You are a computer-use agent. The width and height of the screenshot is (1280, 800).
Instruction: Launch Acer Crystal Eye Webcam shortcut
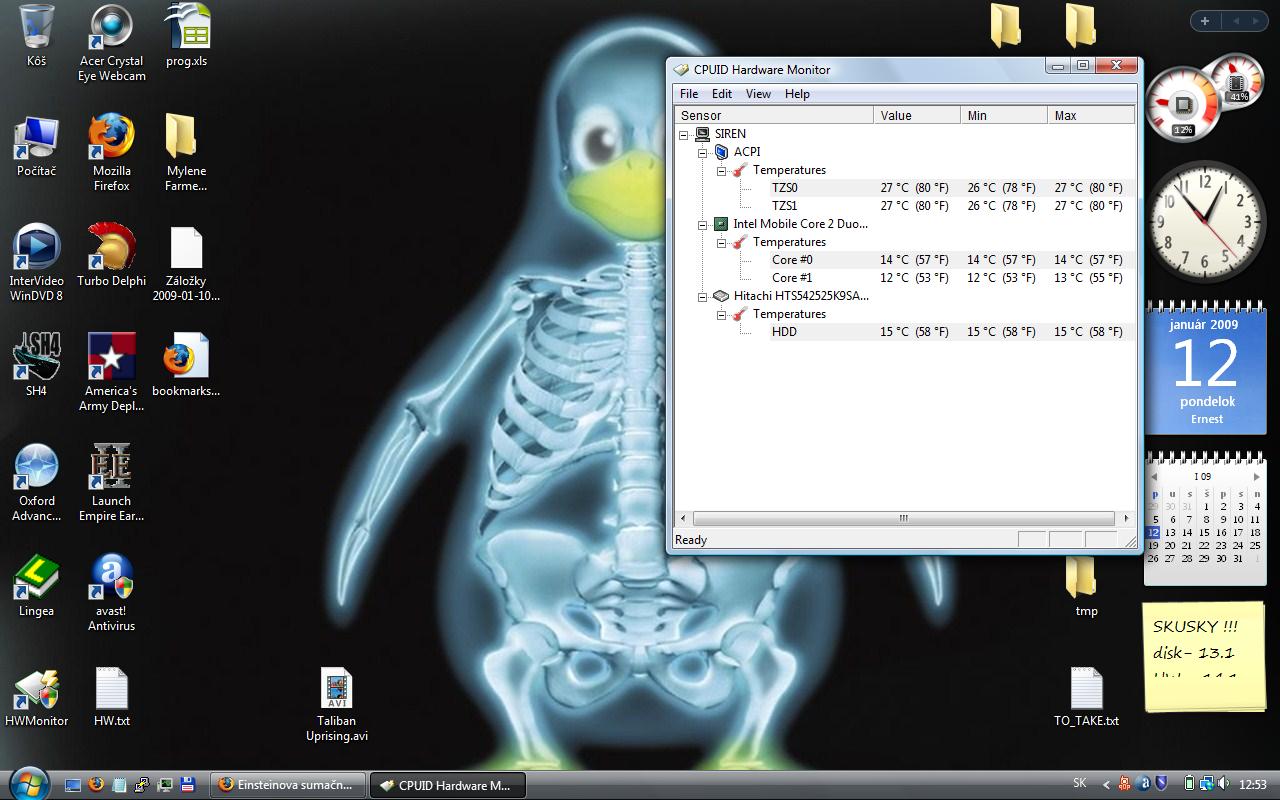112,43
